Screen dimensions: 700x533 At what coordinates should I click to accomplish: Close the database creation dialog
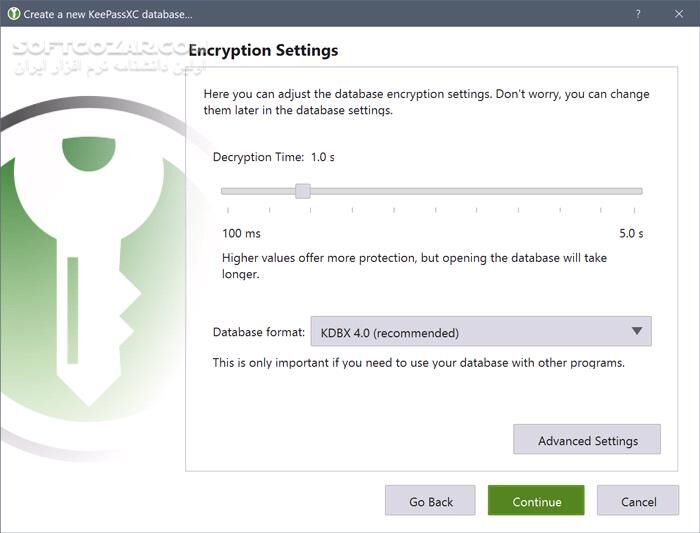pyautogui.click(x=679, y=13)
